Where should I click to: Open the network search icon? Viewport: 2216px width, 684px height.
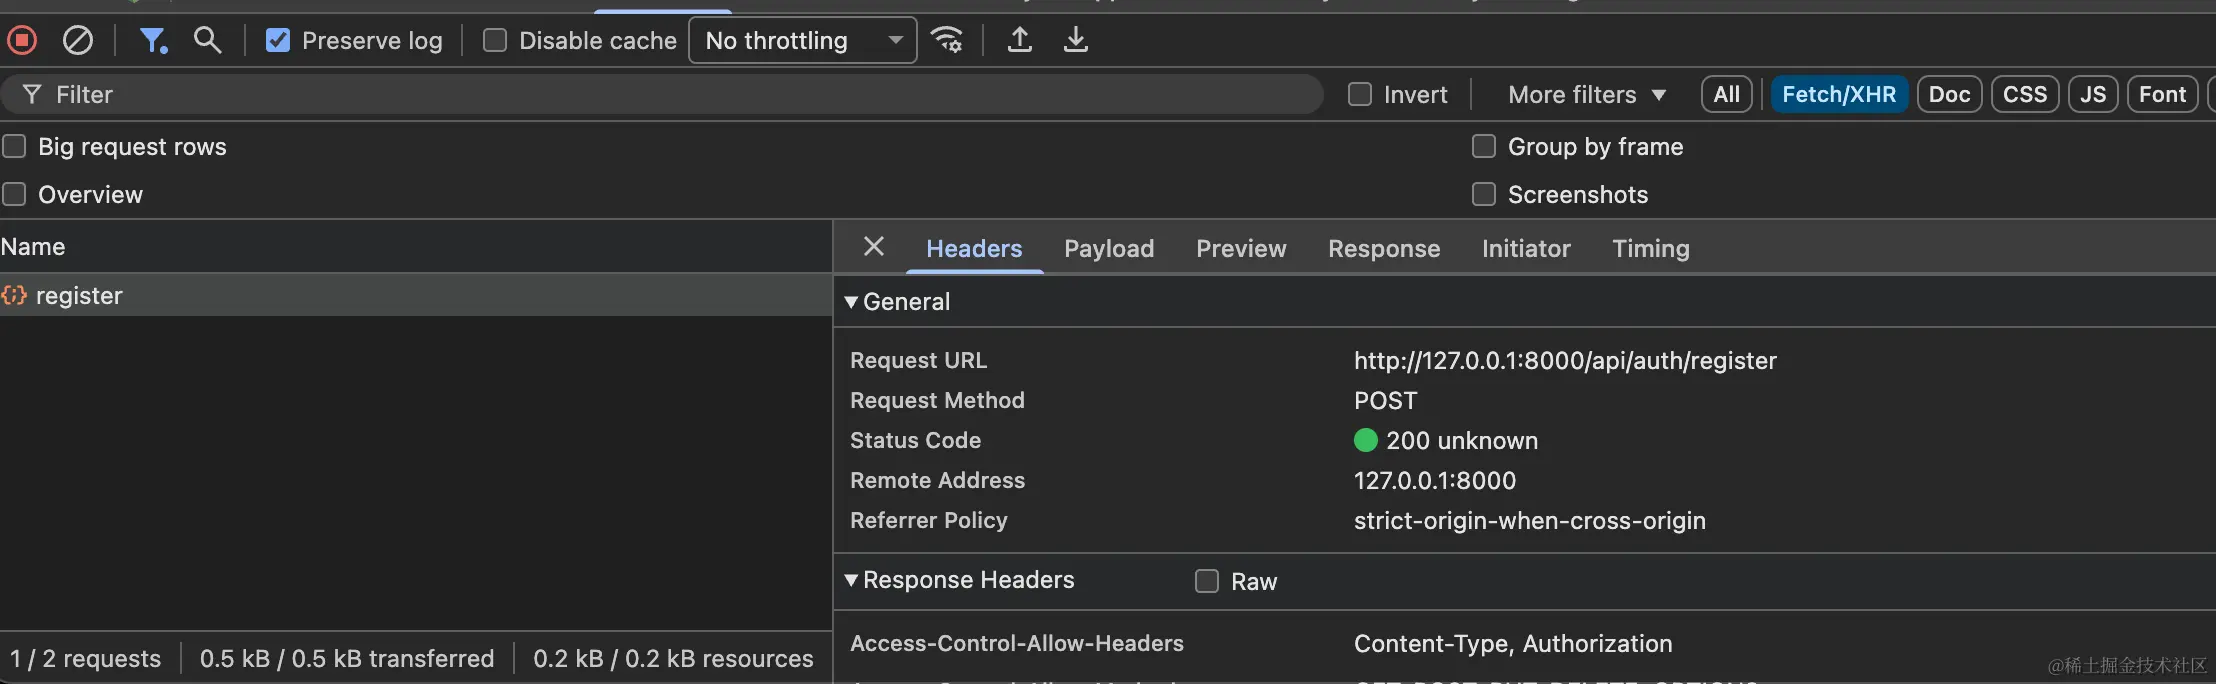pos(207,40)
